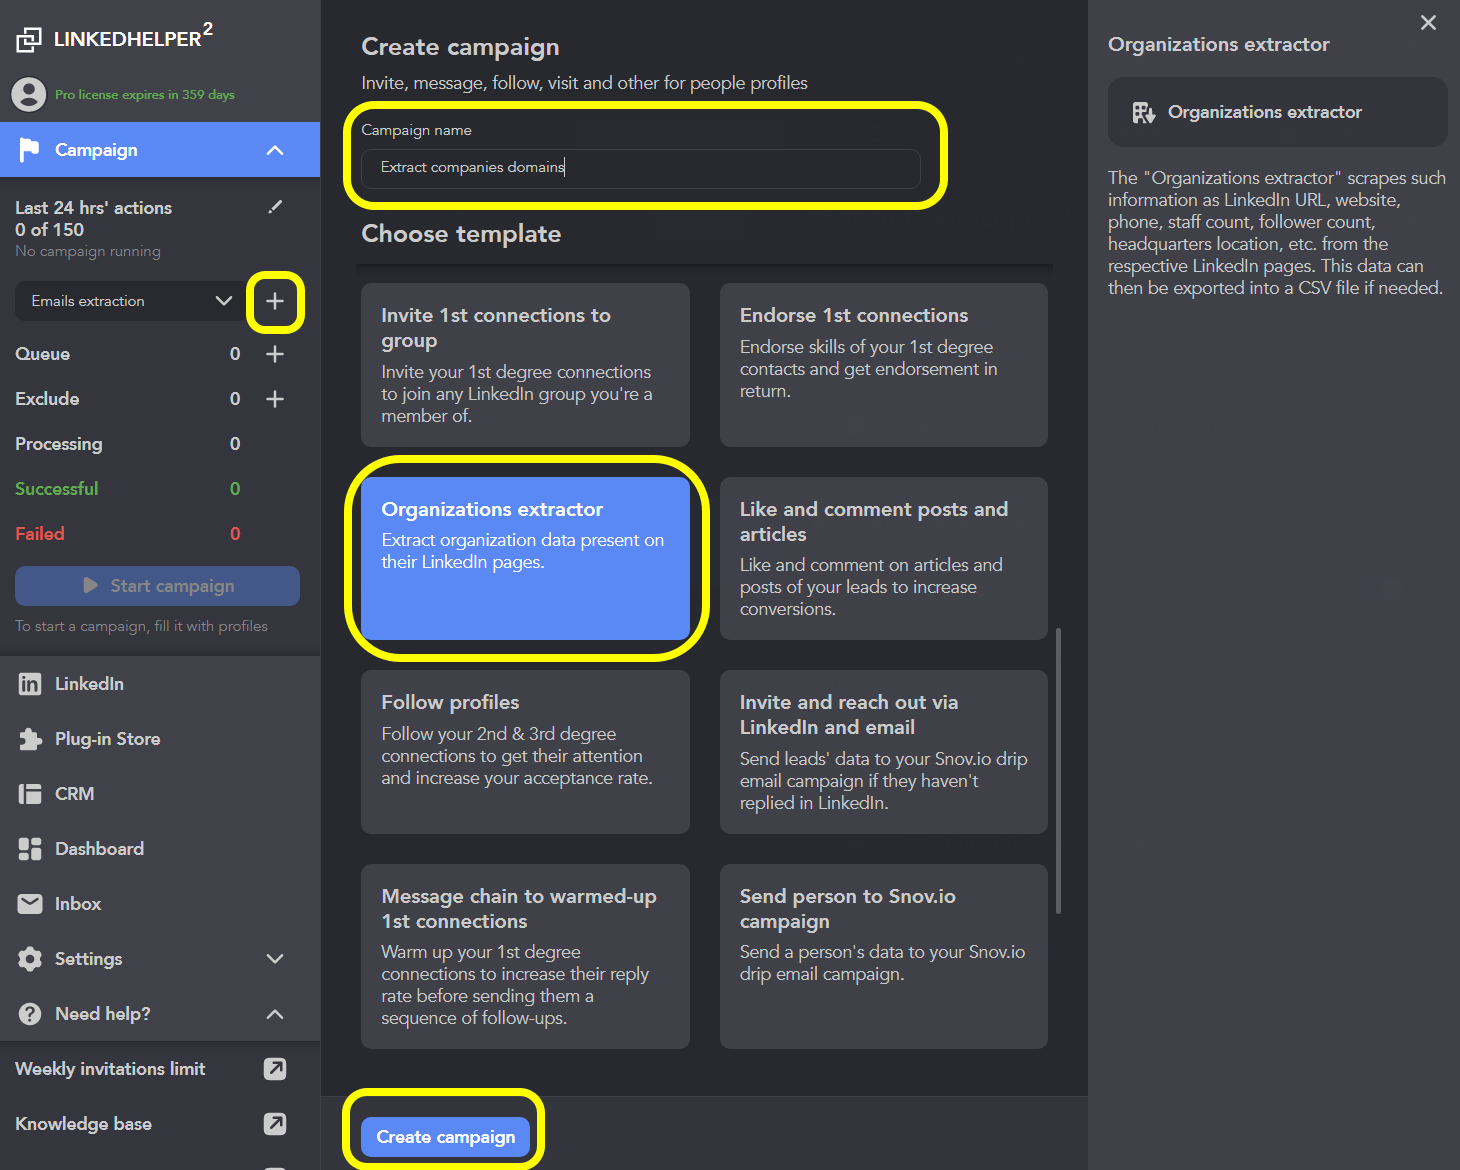Add a new campaign with plus button

point(275,301)
